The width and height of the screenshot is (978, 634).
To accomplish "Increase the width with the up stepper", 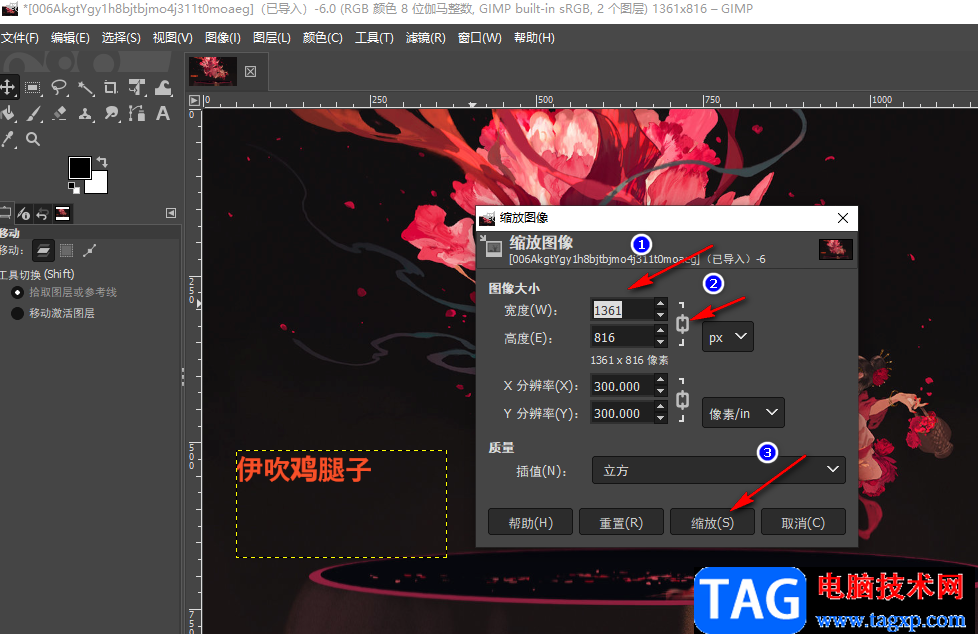I will (x=661, y=304).
